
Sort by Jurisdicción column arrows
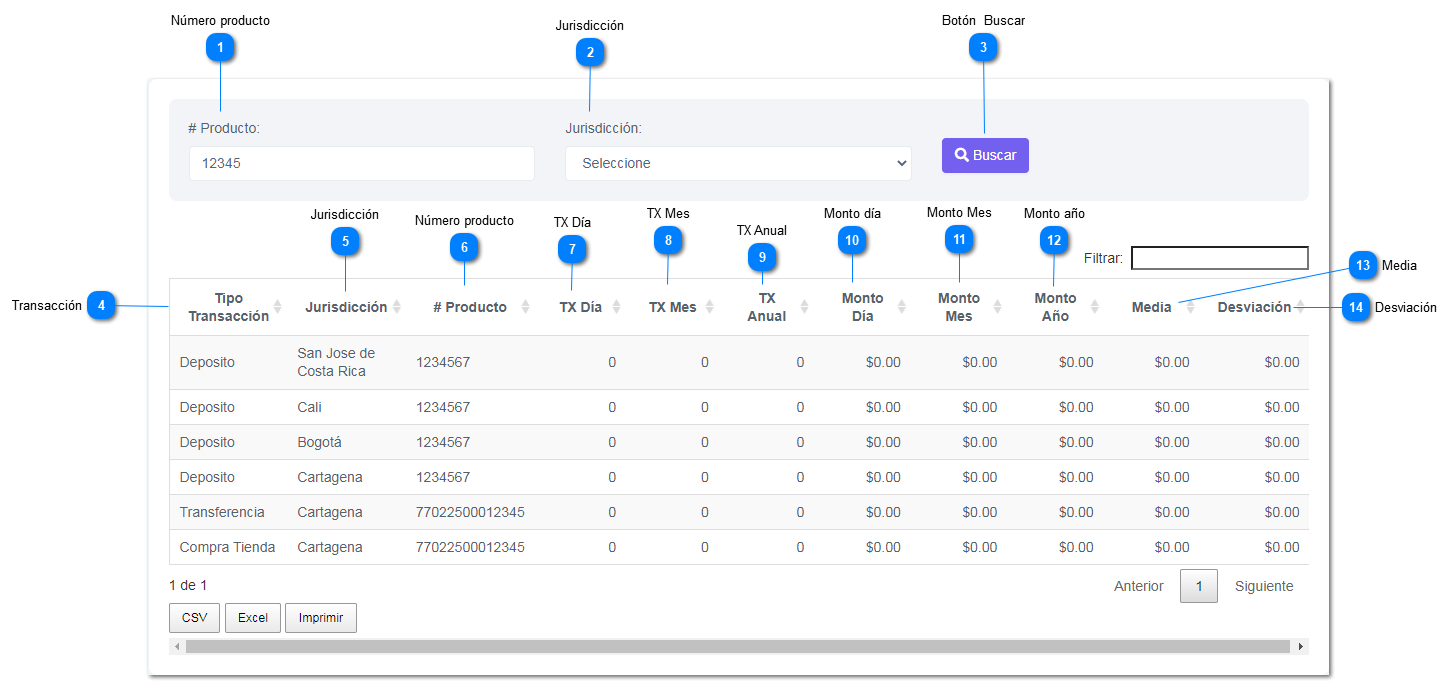396,307
